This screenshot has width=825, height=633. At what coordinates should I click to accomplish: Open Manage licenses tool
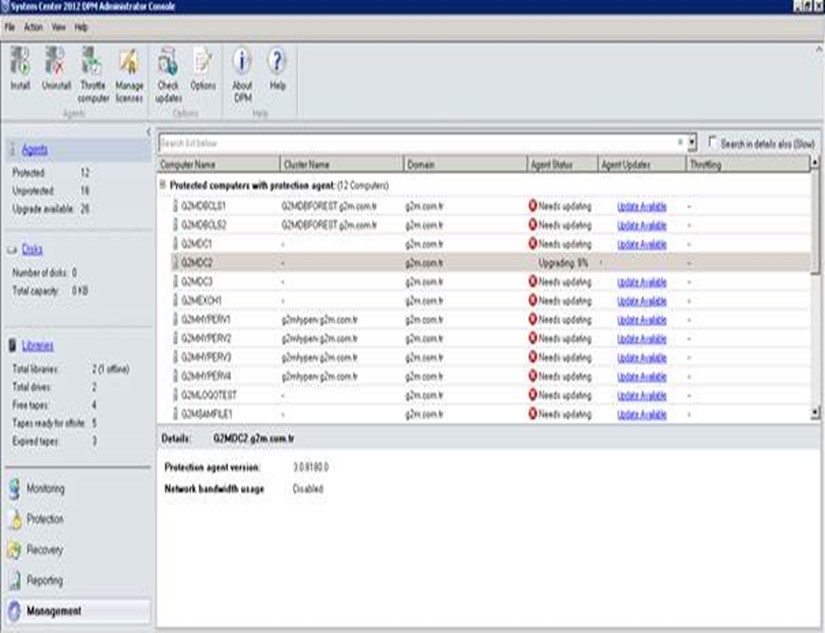[129, 62]
